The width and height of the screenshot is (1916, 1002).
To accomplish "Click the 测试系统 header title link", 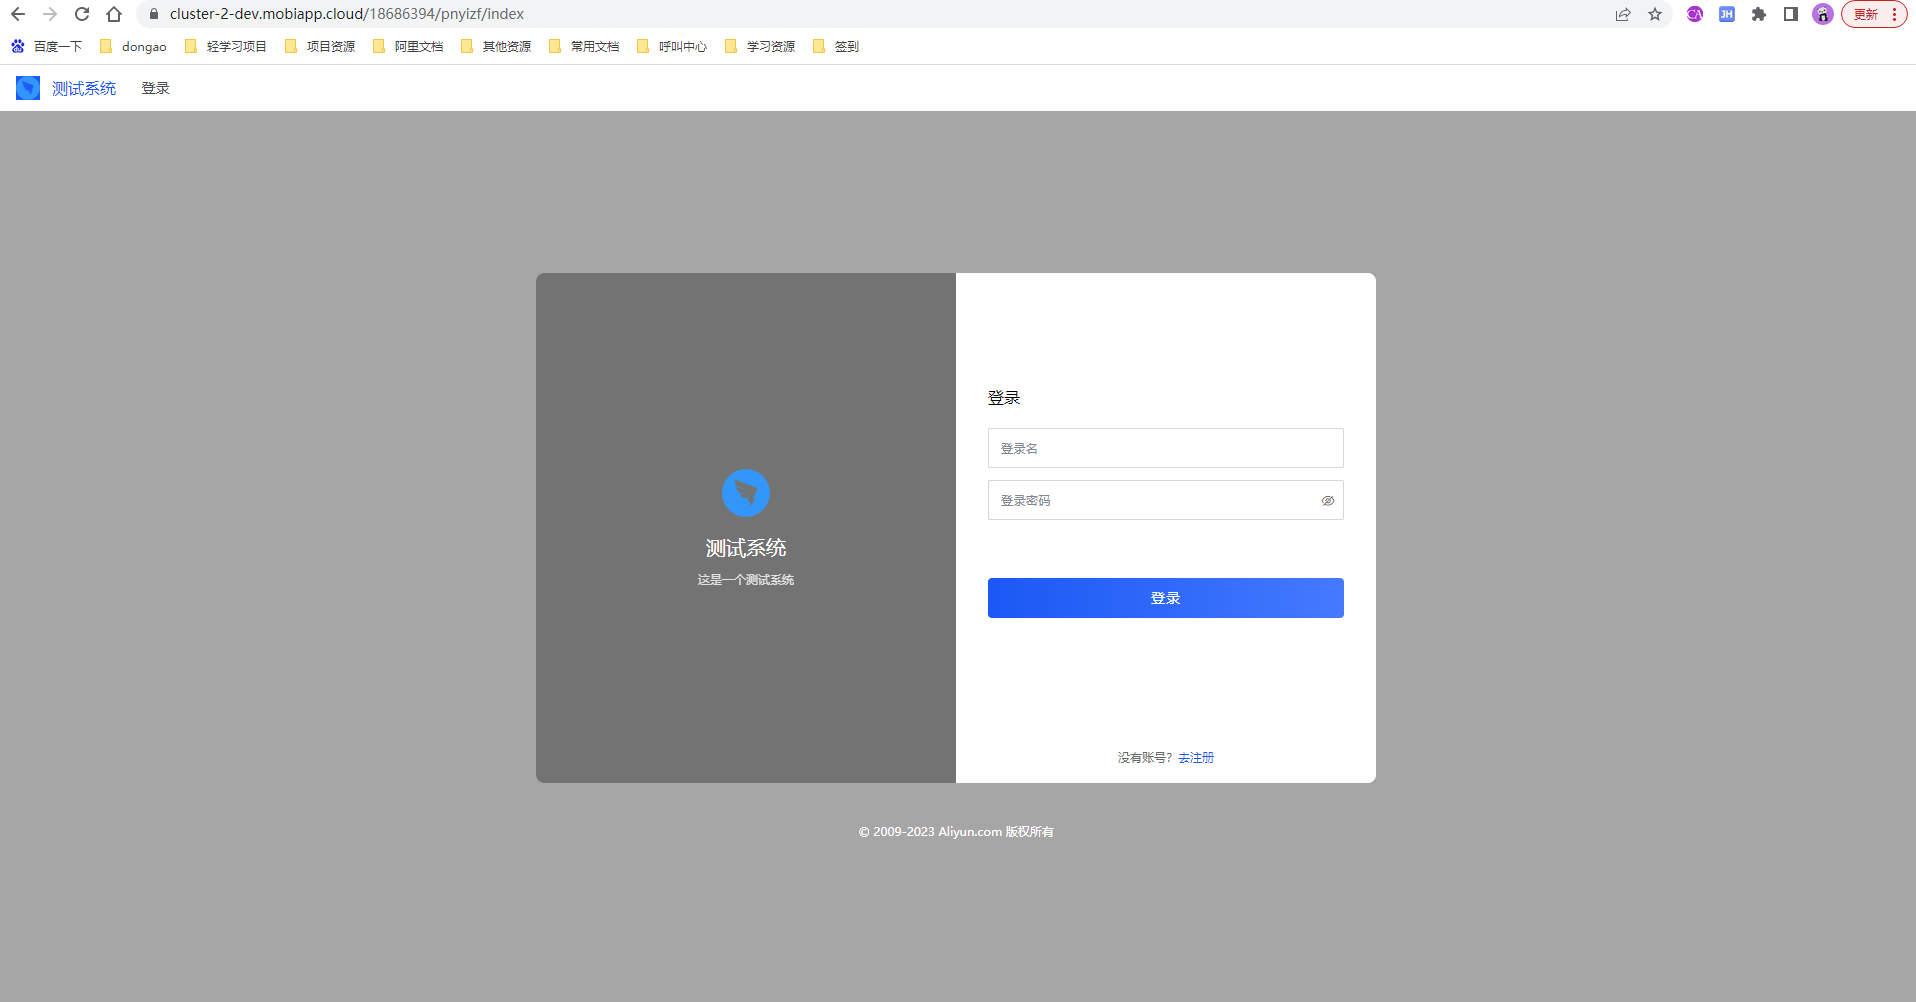I will tap(84, 88).
